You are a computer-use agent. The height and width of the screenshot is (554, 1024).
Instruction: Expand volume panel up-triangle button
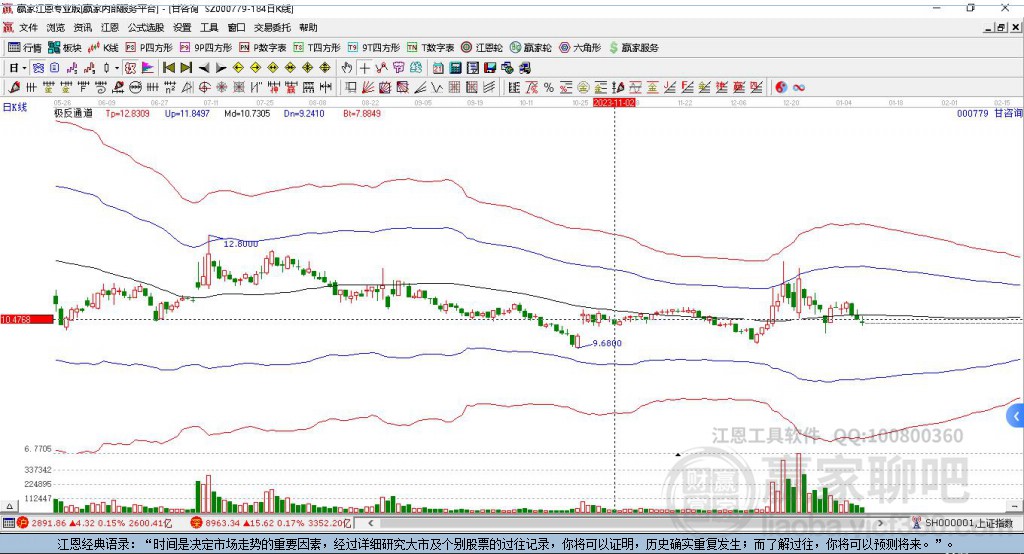point(9,506)
